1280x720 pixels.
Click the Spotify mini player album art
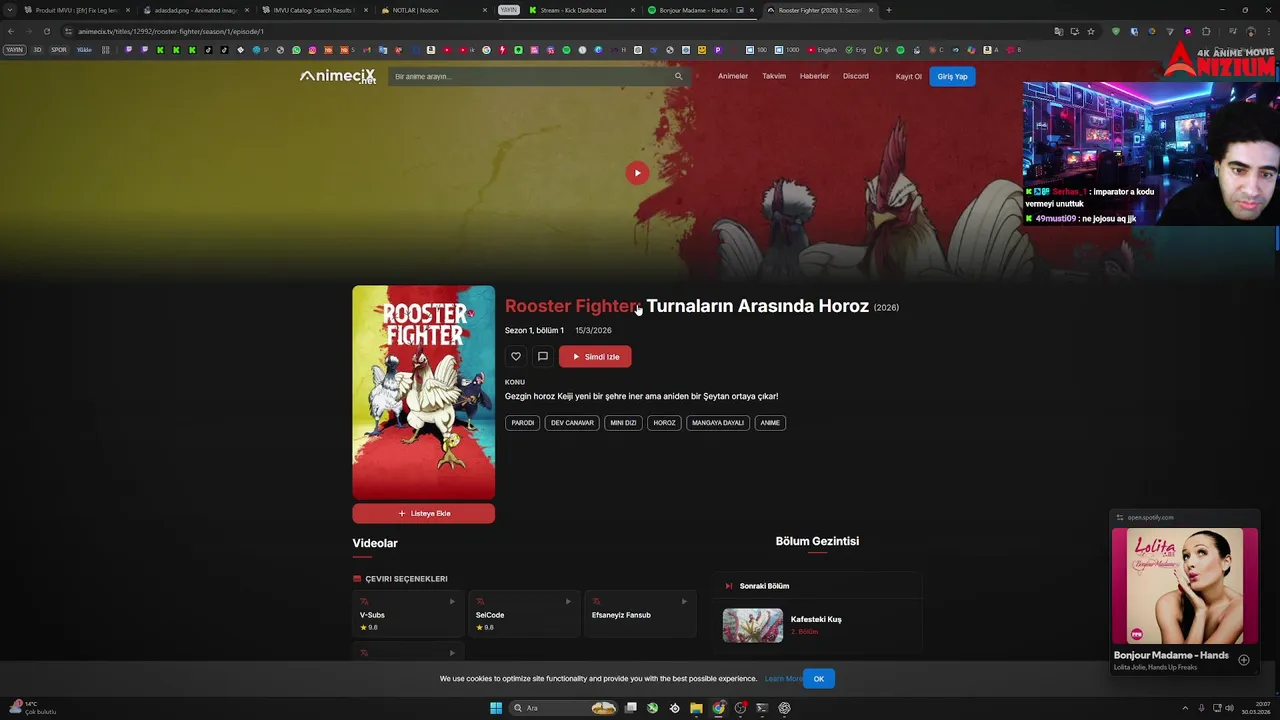click(1184, 586)
